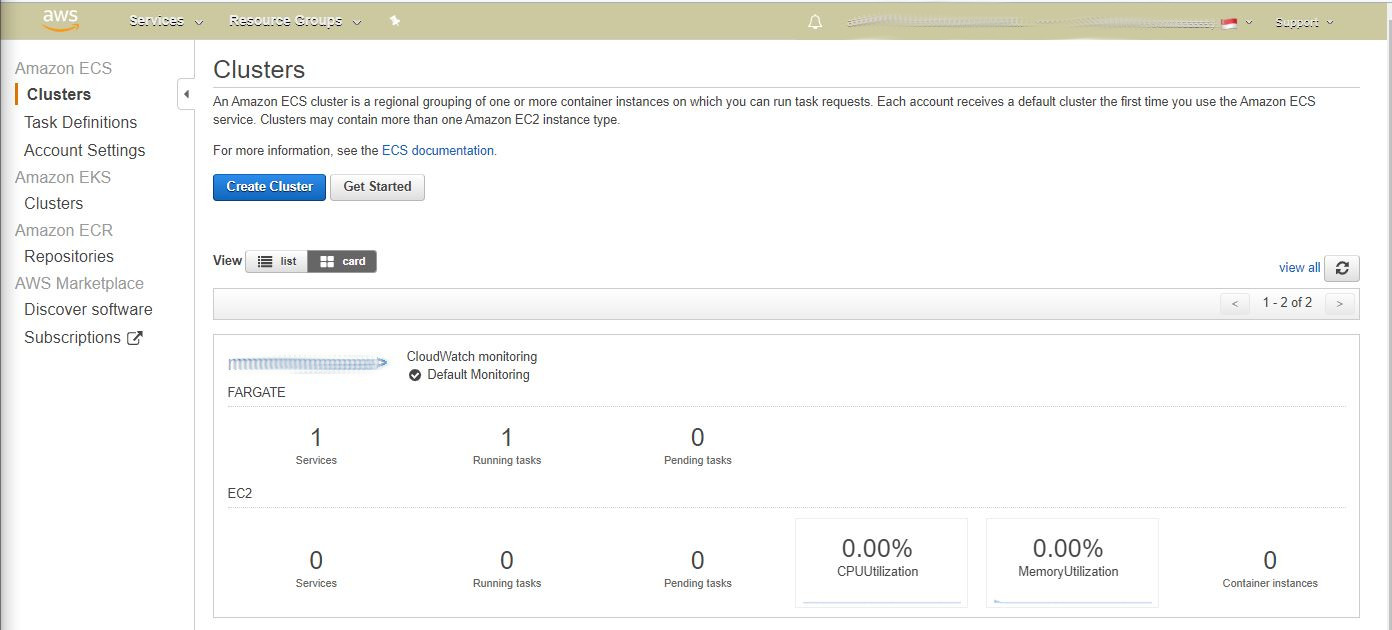Screen dimensions: 1392x630
Task: Go to the next page of clusters
Action: point(1340,303)
